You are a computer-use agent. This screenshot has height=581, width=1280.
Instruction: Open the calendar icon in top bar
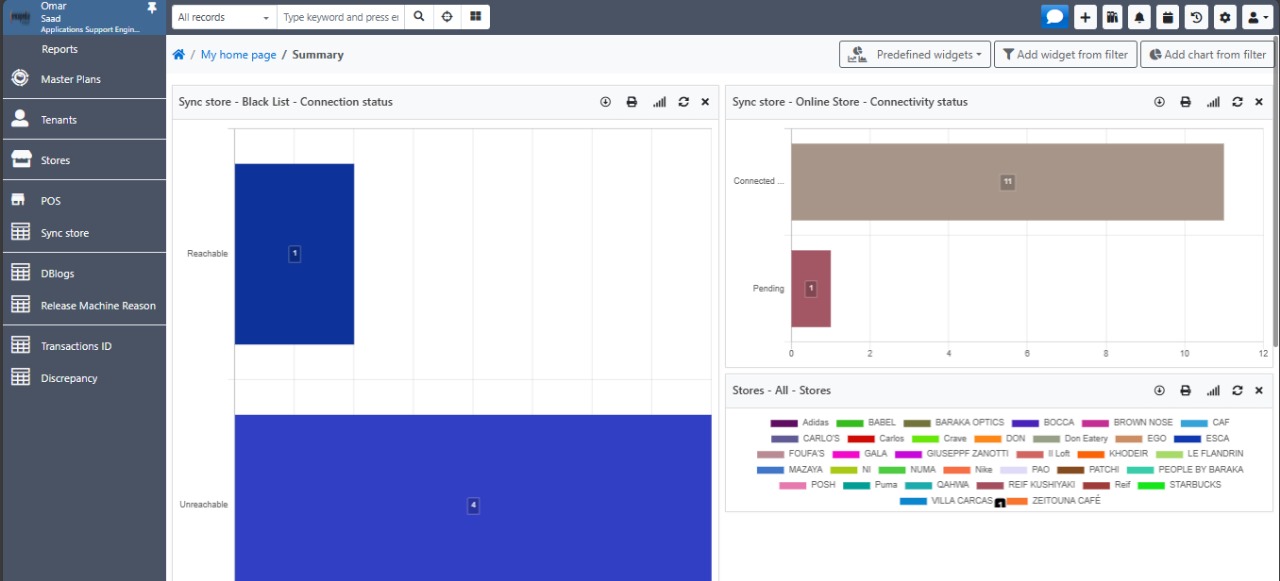click(x=1167, y=17)
